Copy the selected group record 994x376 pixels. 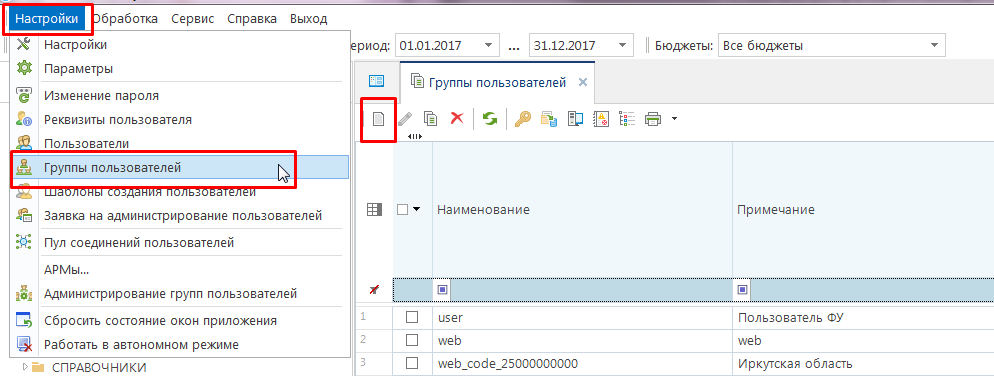click(x=430, y=119)
